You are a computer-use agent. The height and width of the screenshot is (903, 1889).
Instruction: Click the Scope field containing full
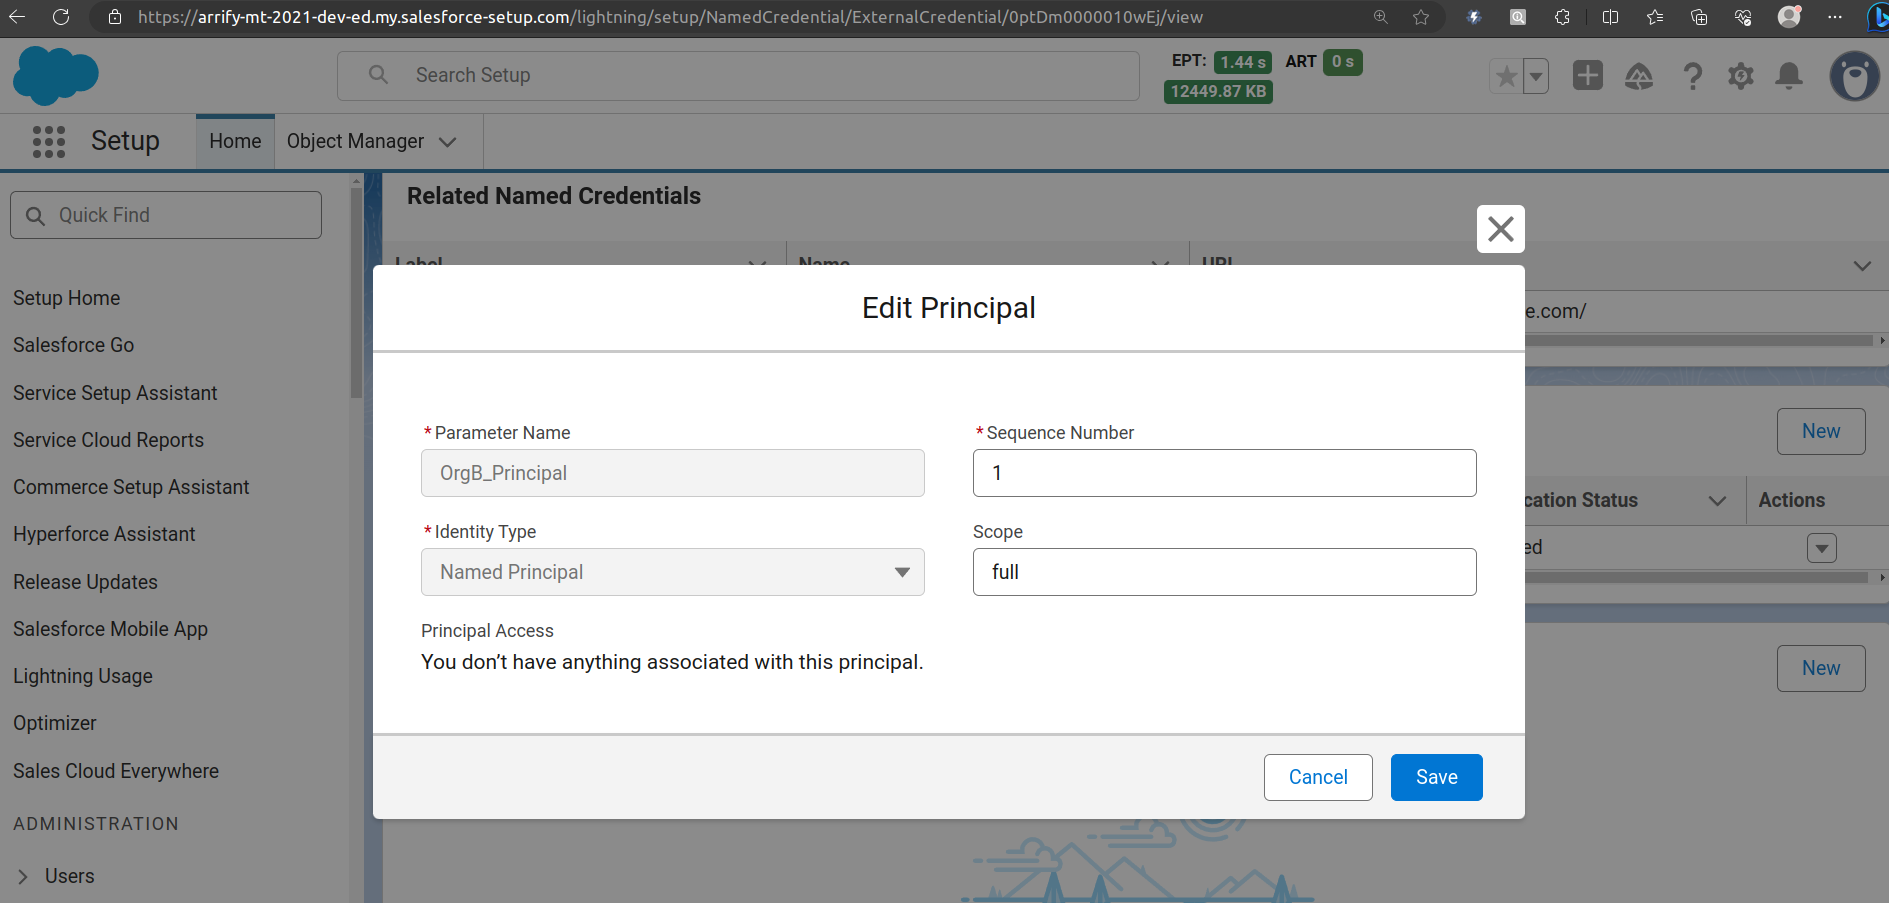(1224, 572)
